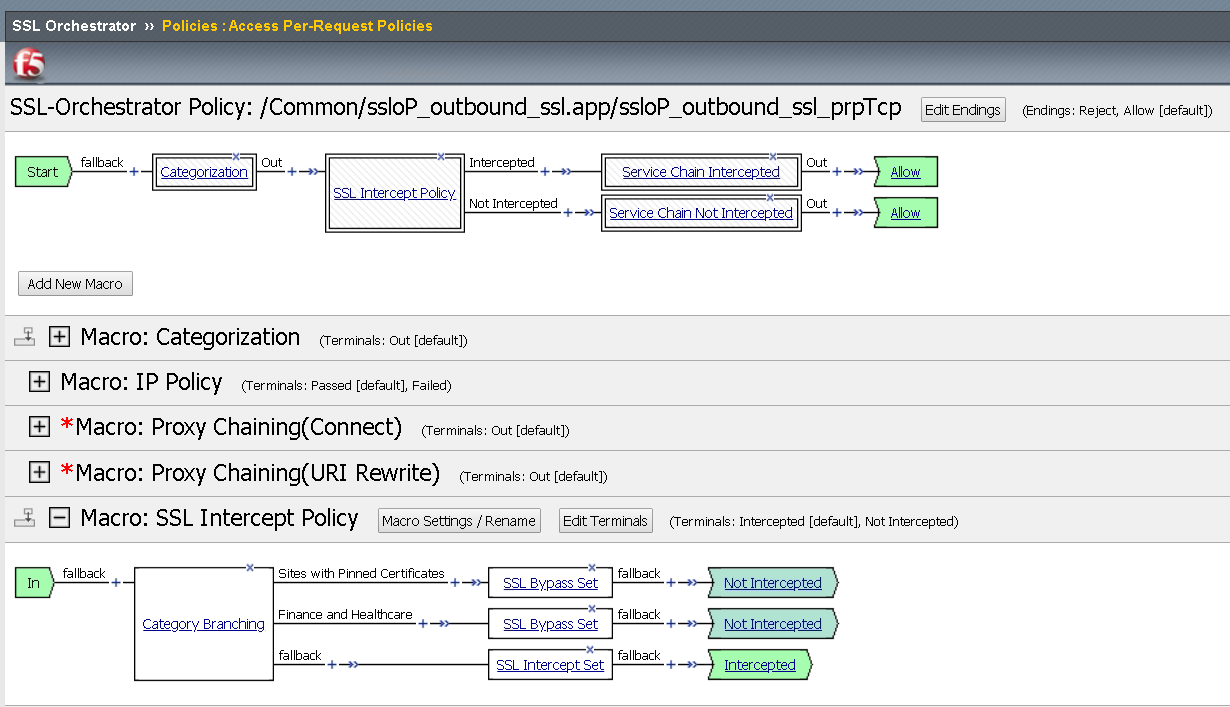Expand Macro: Proxy Chaining(URI Rewrite) section
Image resolution: width=1230 pixels, height=707 pixels.
click(x=39, y=472)
